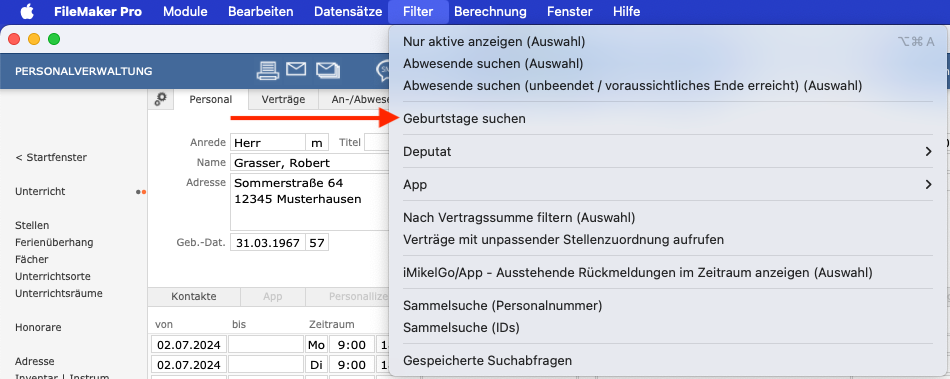Open Adresse in the sidebar
This screenshot has width=950, height=379.
(35, 361)
